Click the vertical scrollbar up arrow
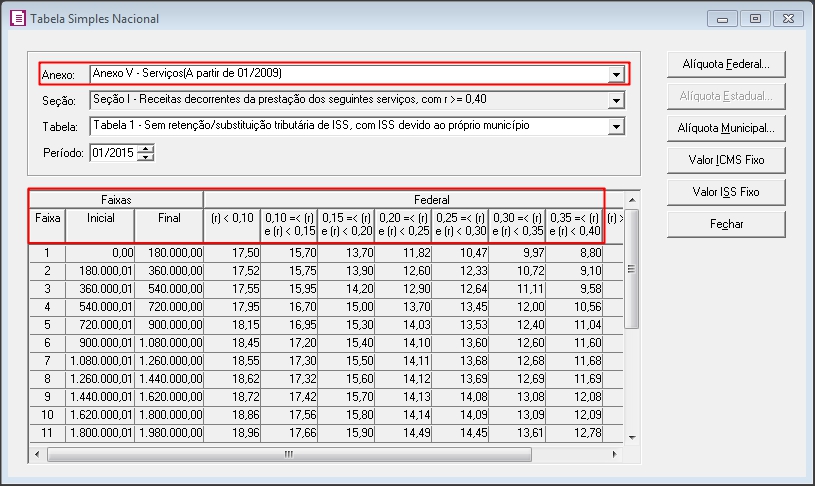Viewport: 815px width, 486px height. pyautogui.click(x=632, y=200)
